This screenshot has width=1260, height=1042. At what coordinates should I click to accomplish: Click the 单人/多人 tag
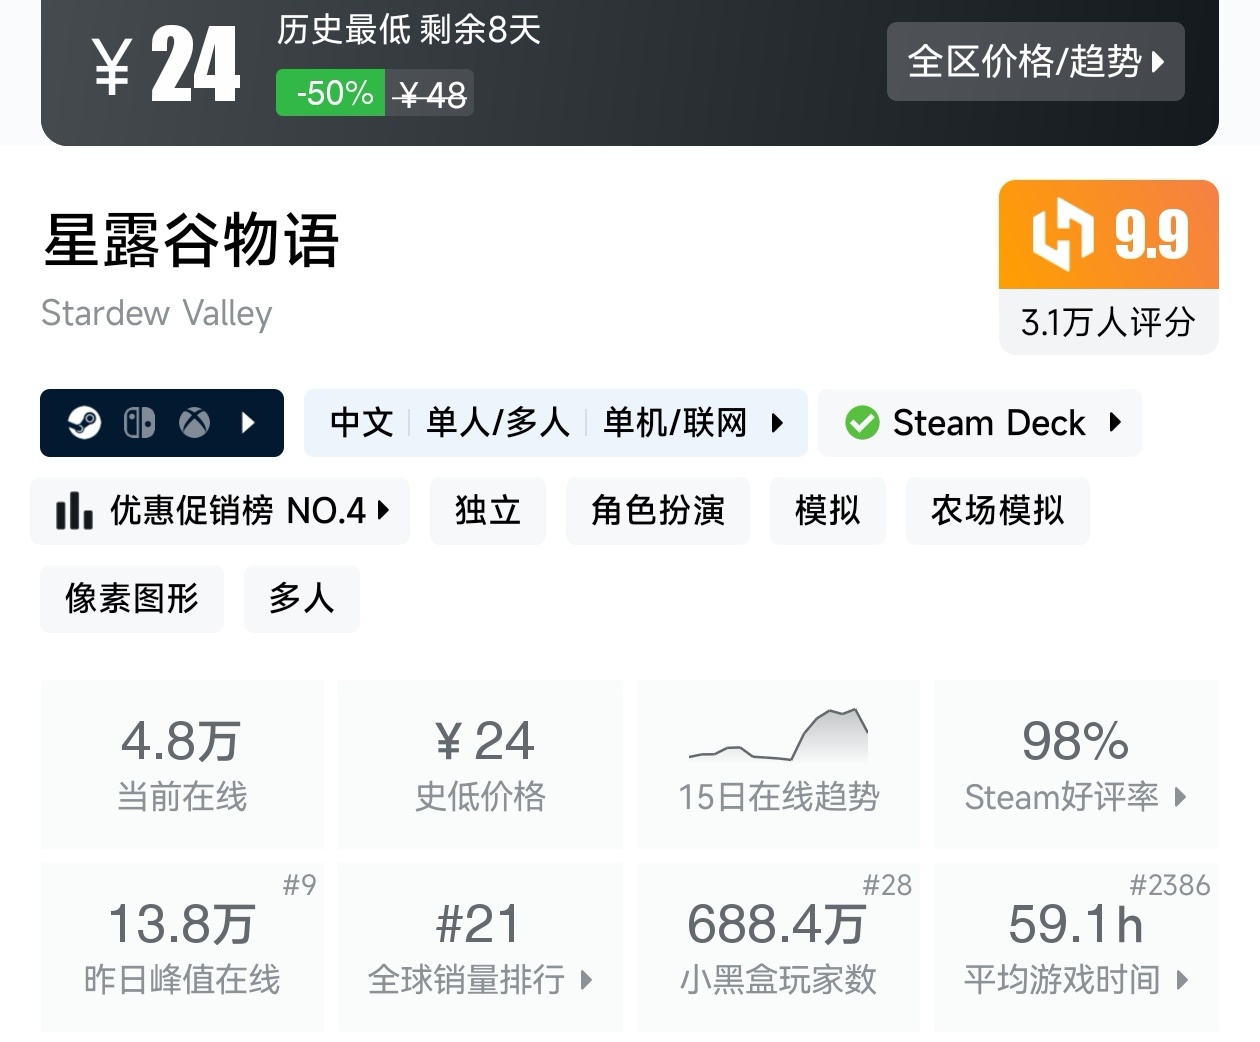498,423
